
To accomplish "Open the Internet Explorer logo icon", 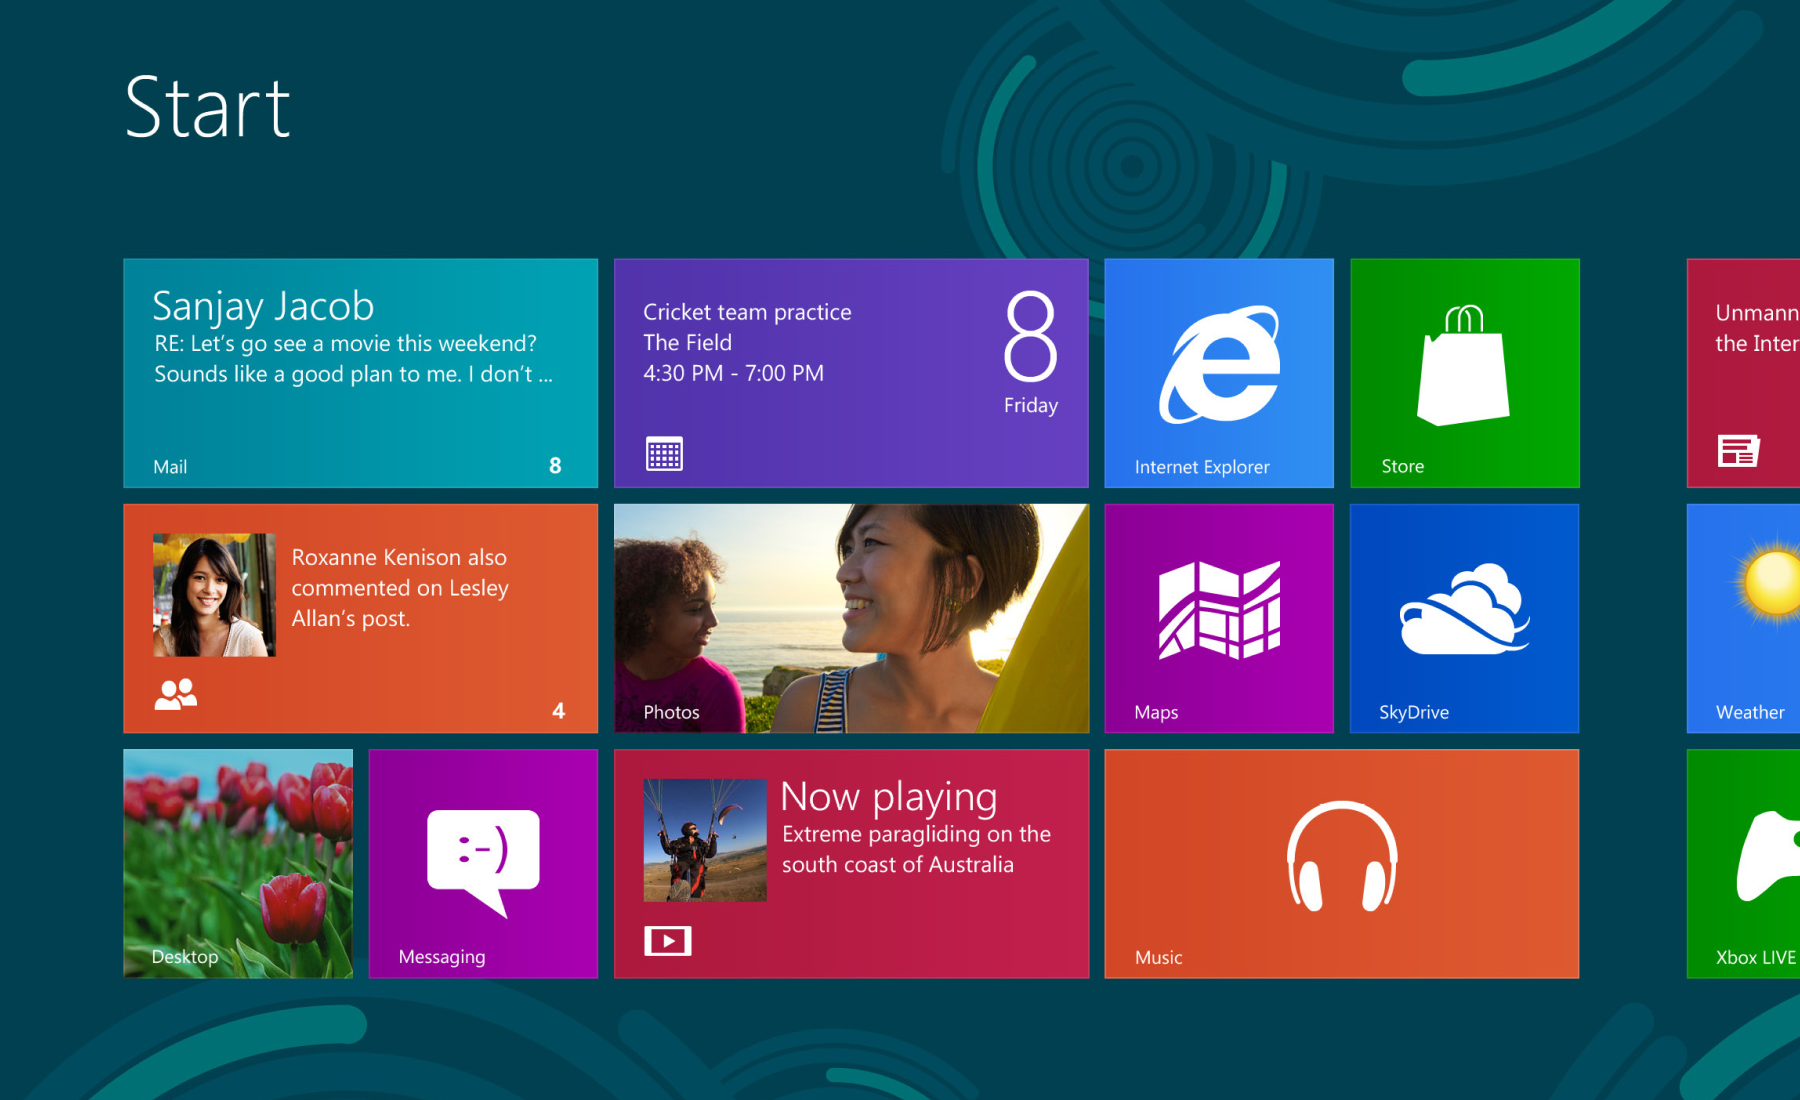I will pyautogui.click(x=1219, y=364).
